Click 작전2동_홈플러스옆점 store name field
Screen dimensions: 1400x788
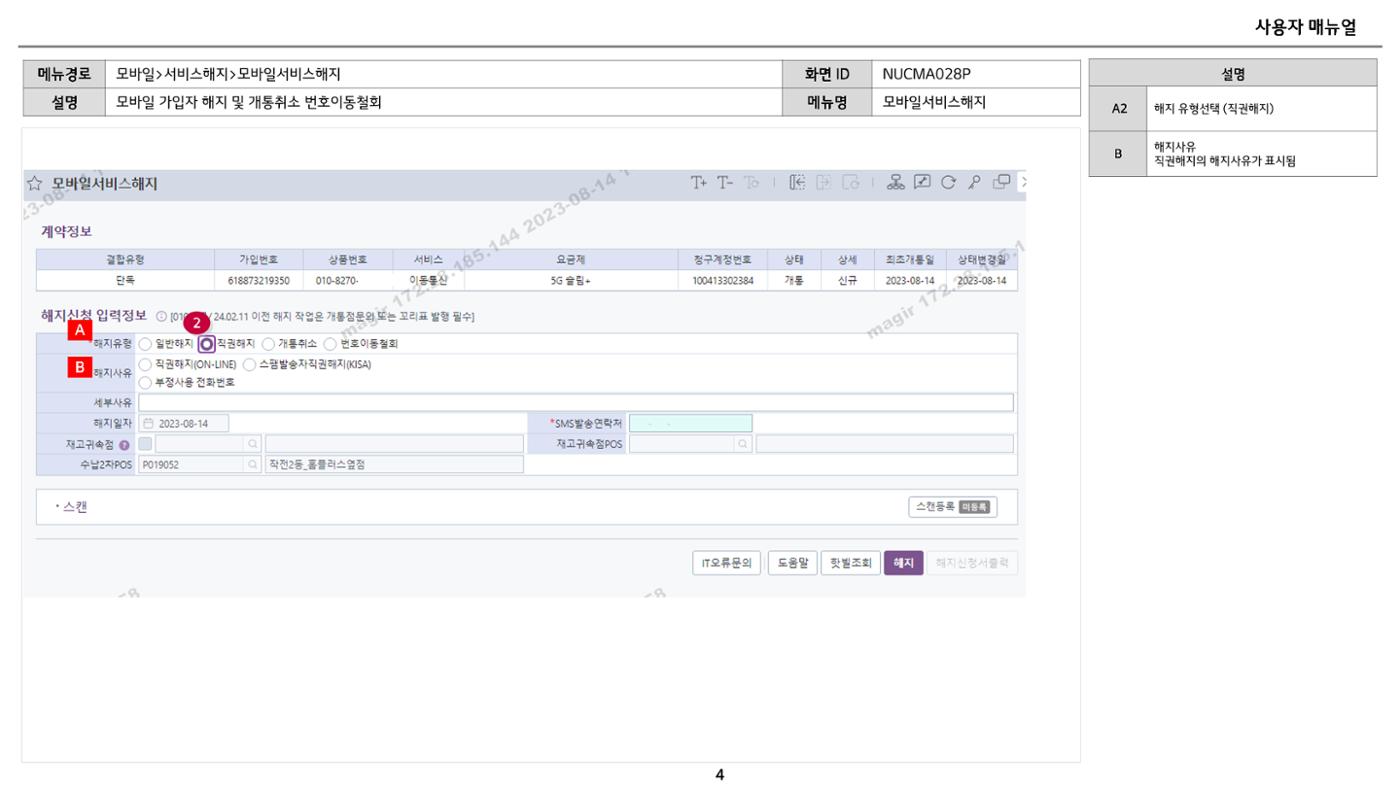pyautogui.click(x=394, y=465)
